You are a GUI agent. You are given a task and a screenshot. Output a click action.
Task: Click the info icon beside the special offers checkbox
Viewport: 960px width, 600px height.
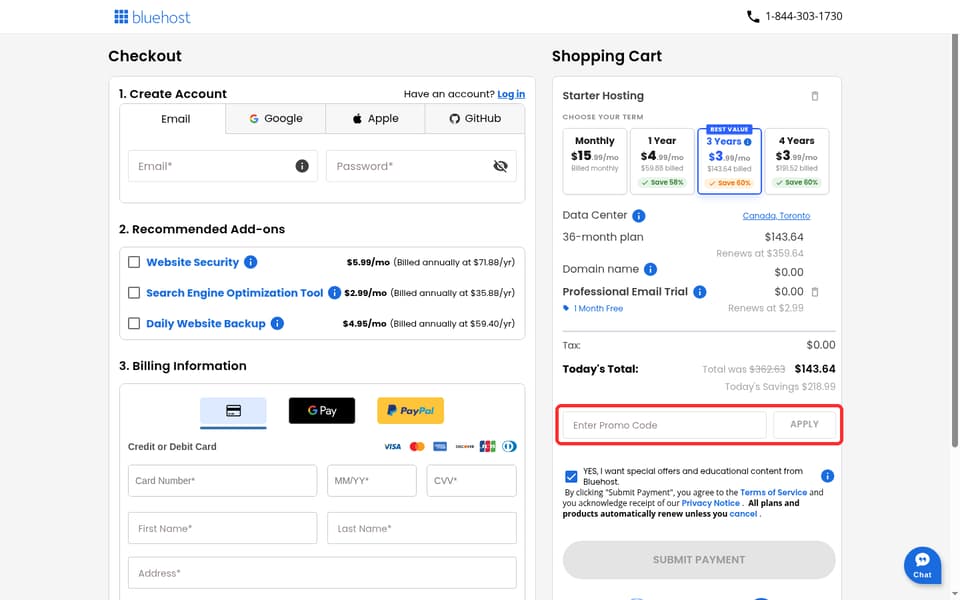[x=827, y=476]
